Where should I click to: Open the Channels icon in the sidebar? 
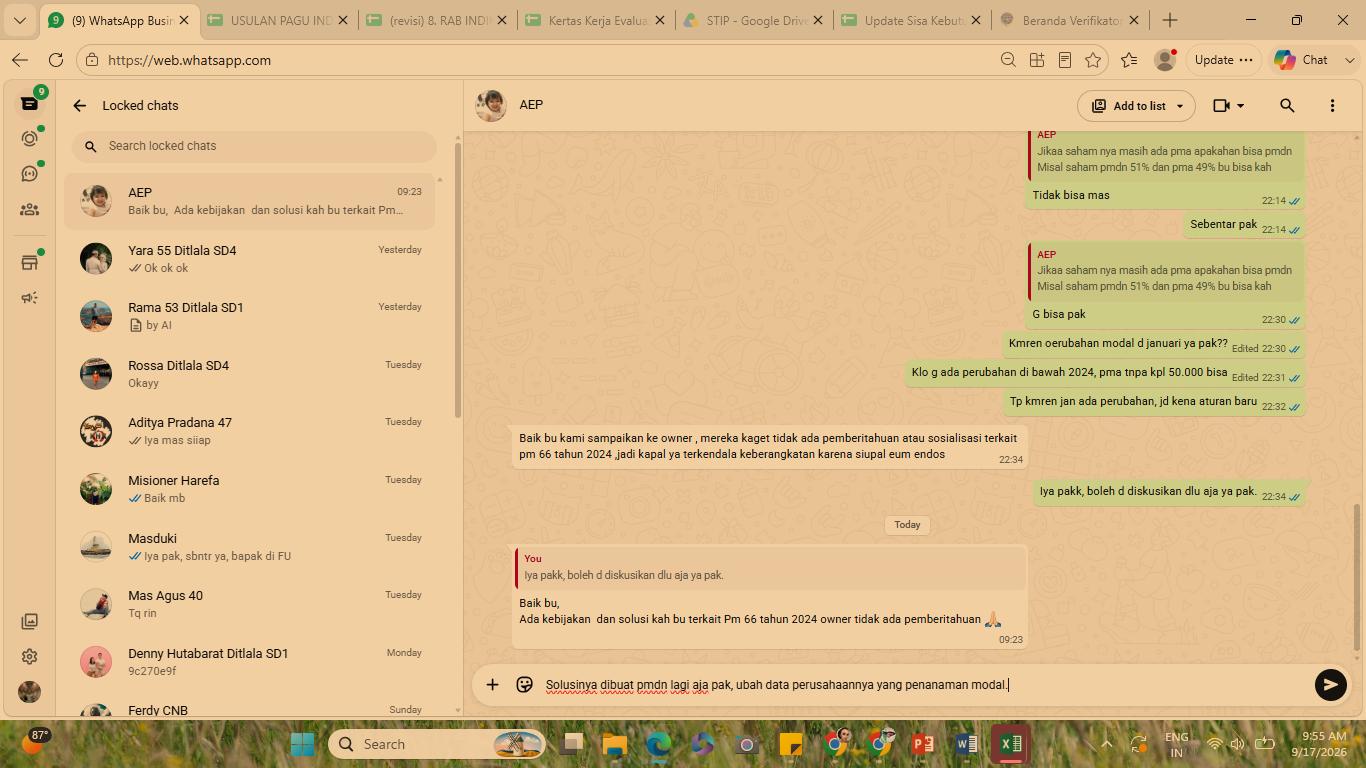[29, 174]
